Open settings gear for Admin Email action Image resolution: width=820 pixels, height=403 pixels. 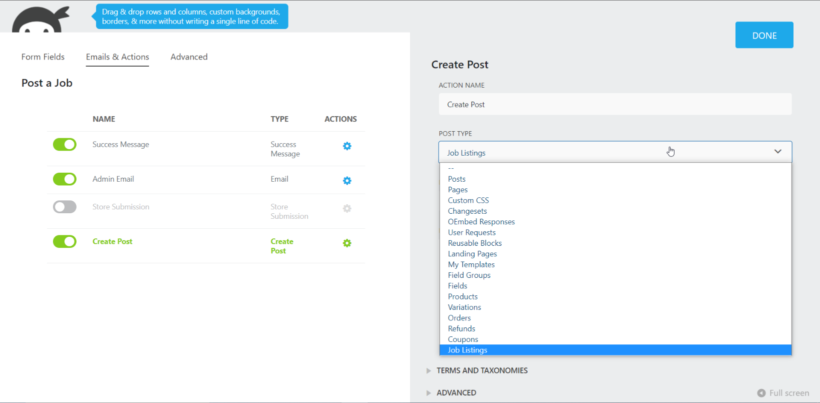pos(347,180)
